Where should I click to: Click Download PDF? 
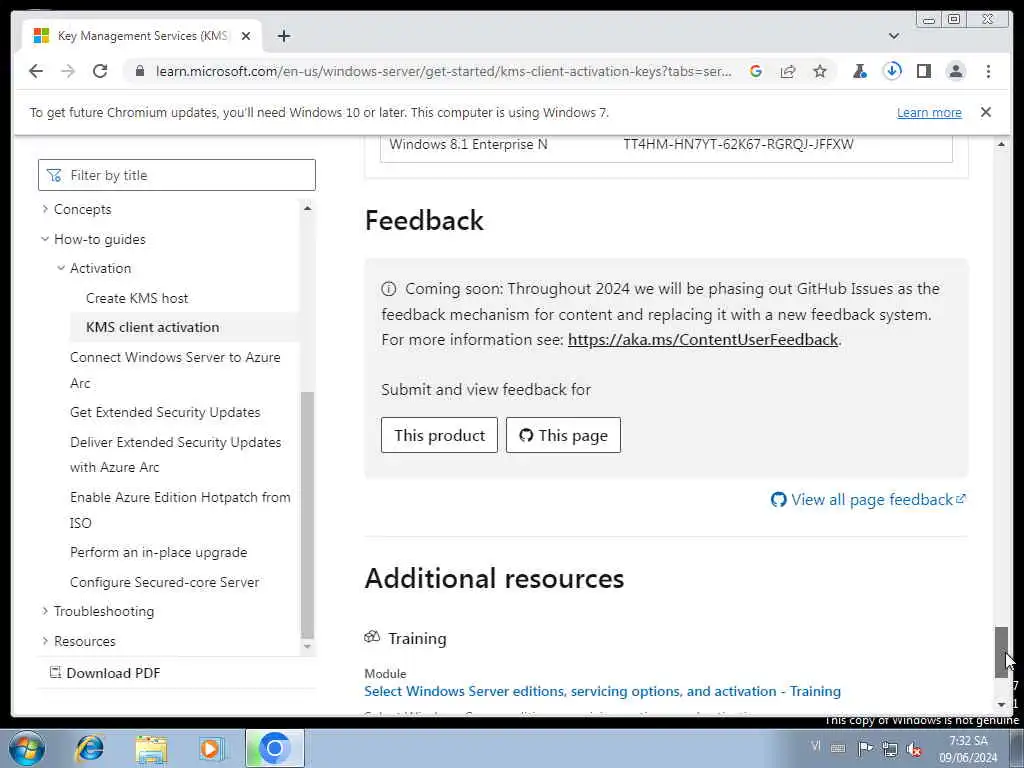tap(105, 673)
